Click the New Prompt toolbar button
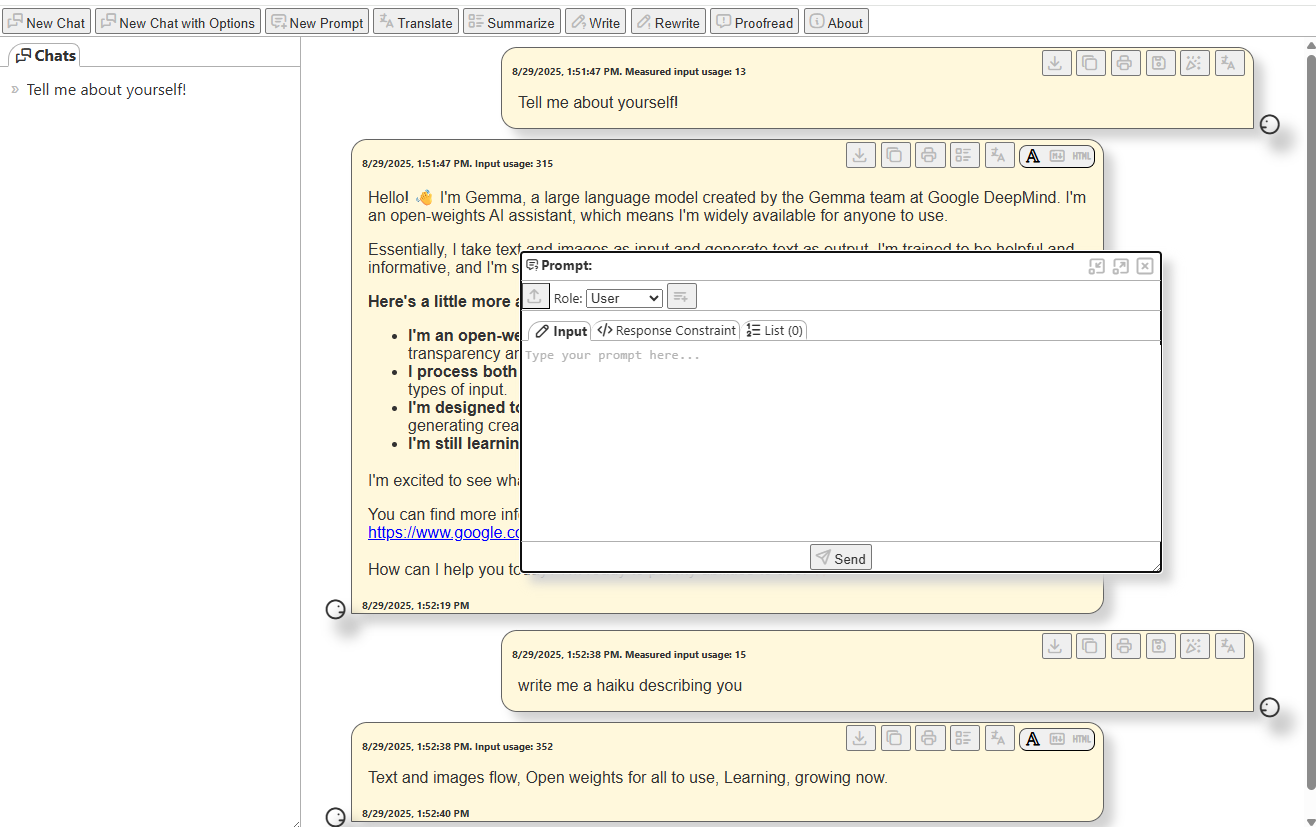The height and width of the screenshot is (827, 1316). (317, 22)
